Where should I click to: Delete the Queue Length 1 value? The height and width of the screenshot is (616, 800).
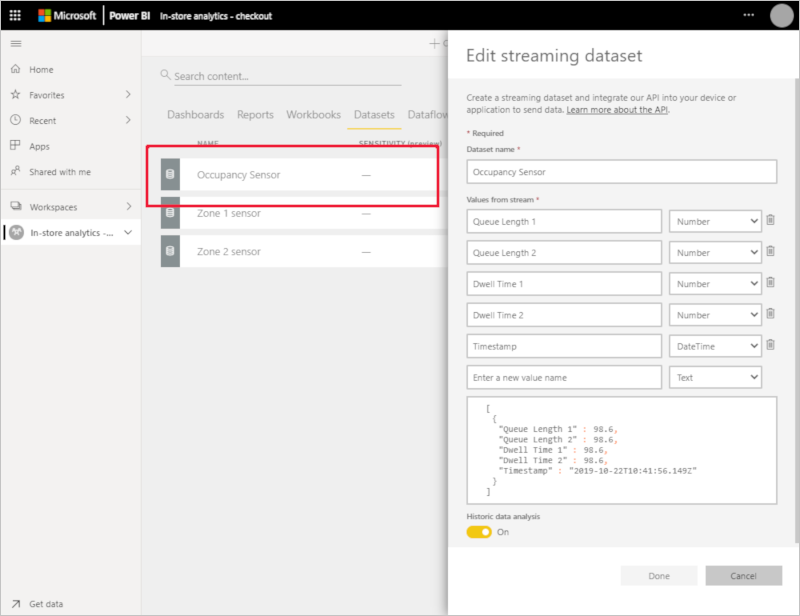(770, 220)
